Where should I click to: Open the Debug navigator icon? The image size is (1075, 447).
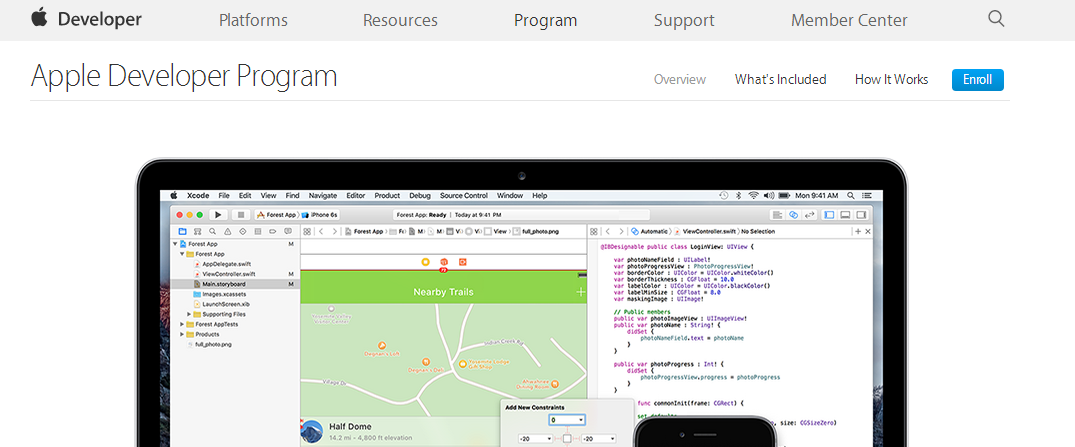tap(258, 232)
